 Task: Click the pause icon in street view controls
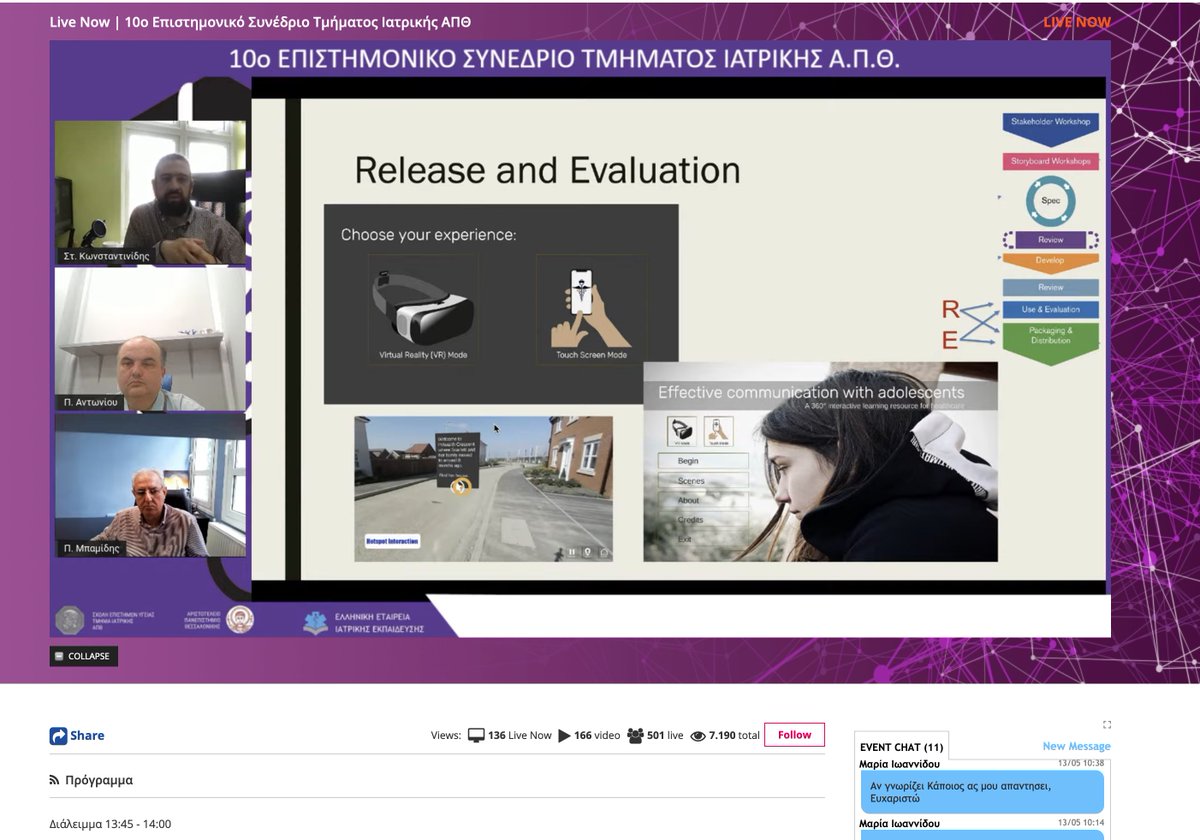tap(572, 551)
